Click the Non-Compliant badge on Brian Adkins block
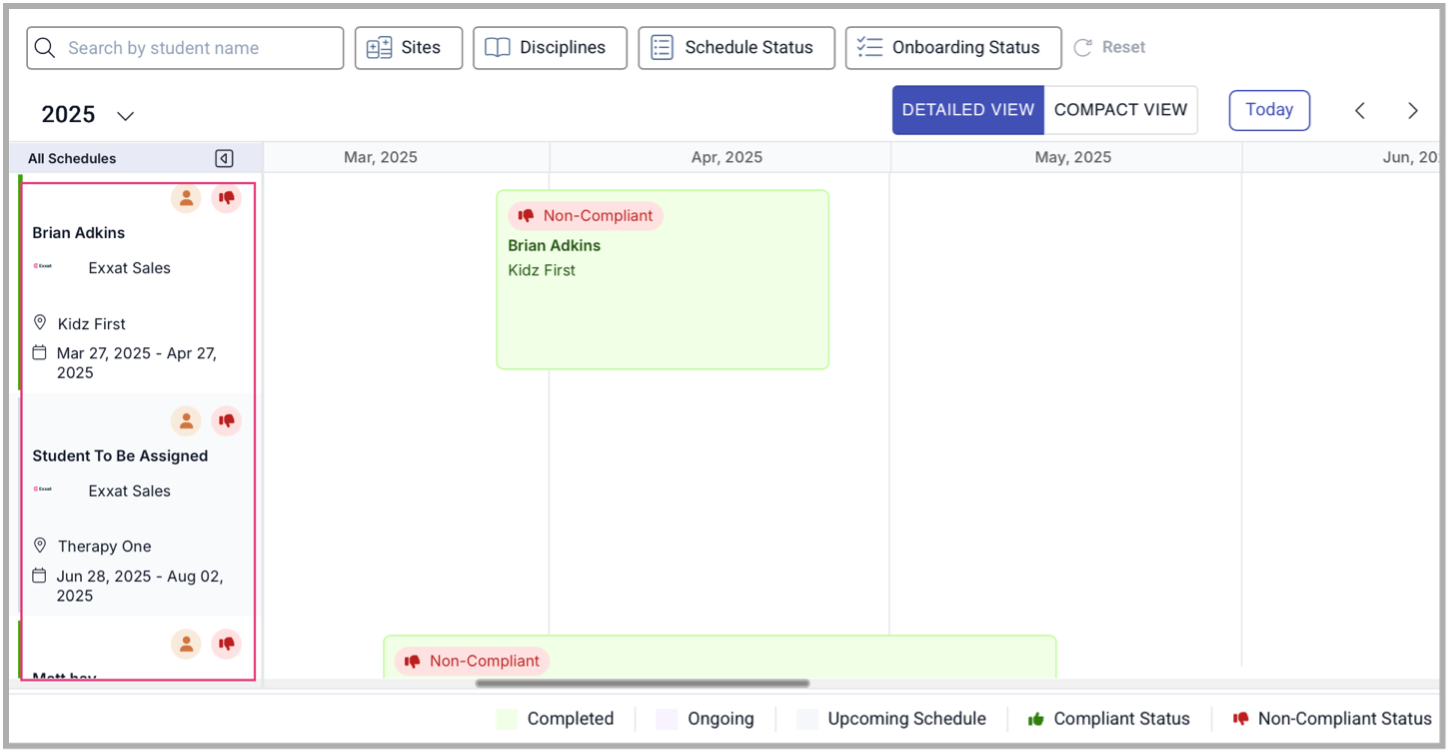The image size is (1451, 754). click(x=585, y=216)
